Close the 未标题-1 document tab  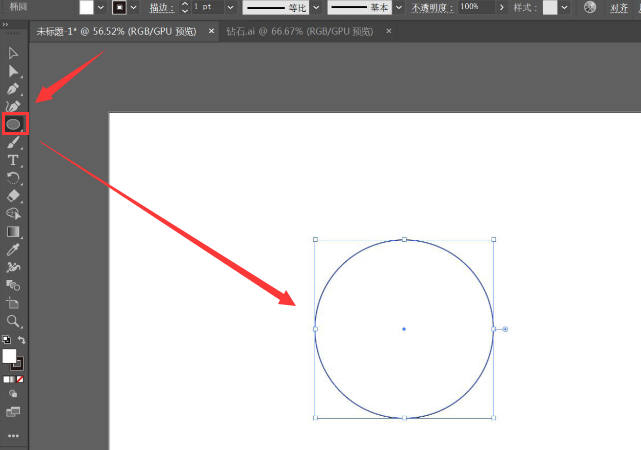pos(210,31)
